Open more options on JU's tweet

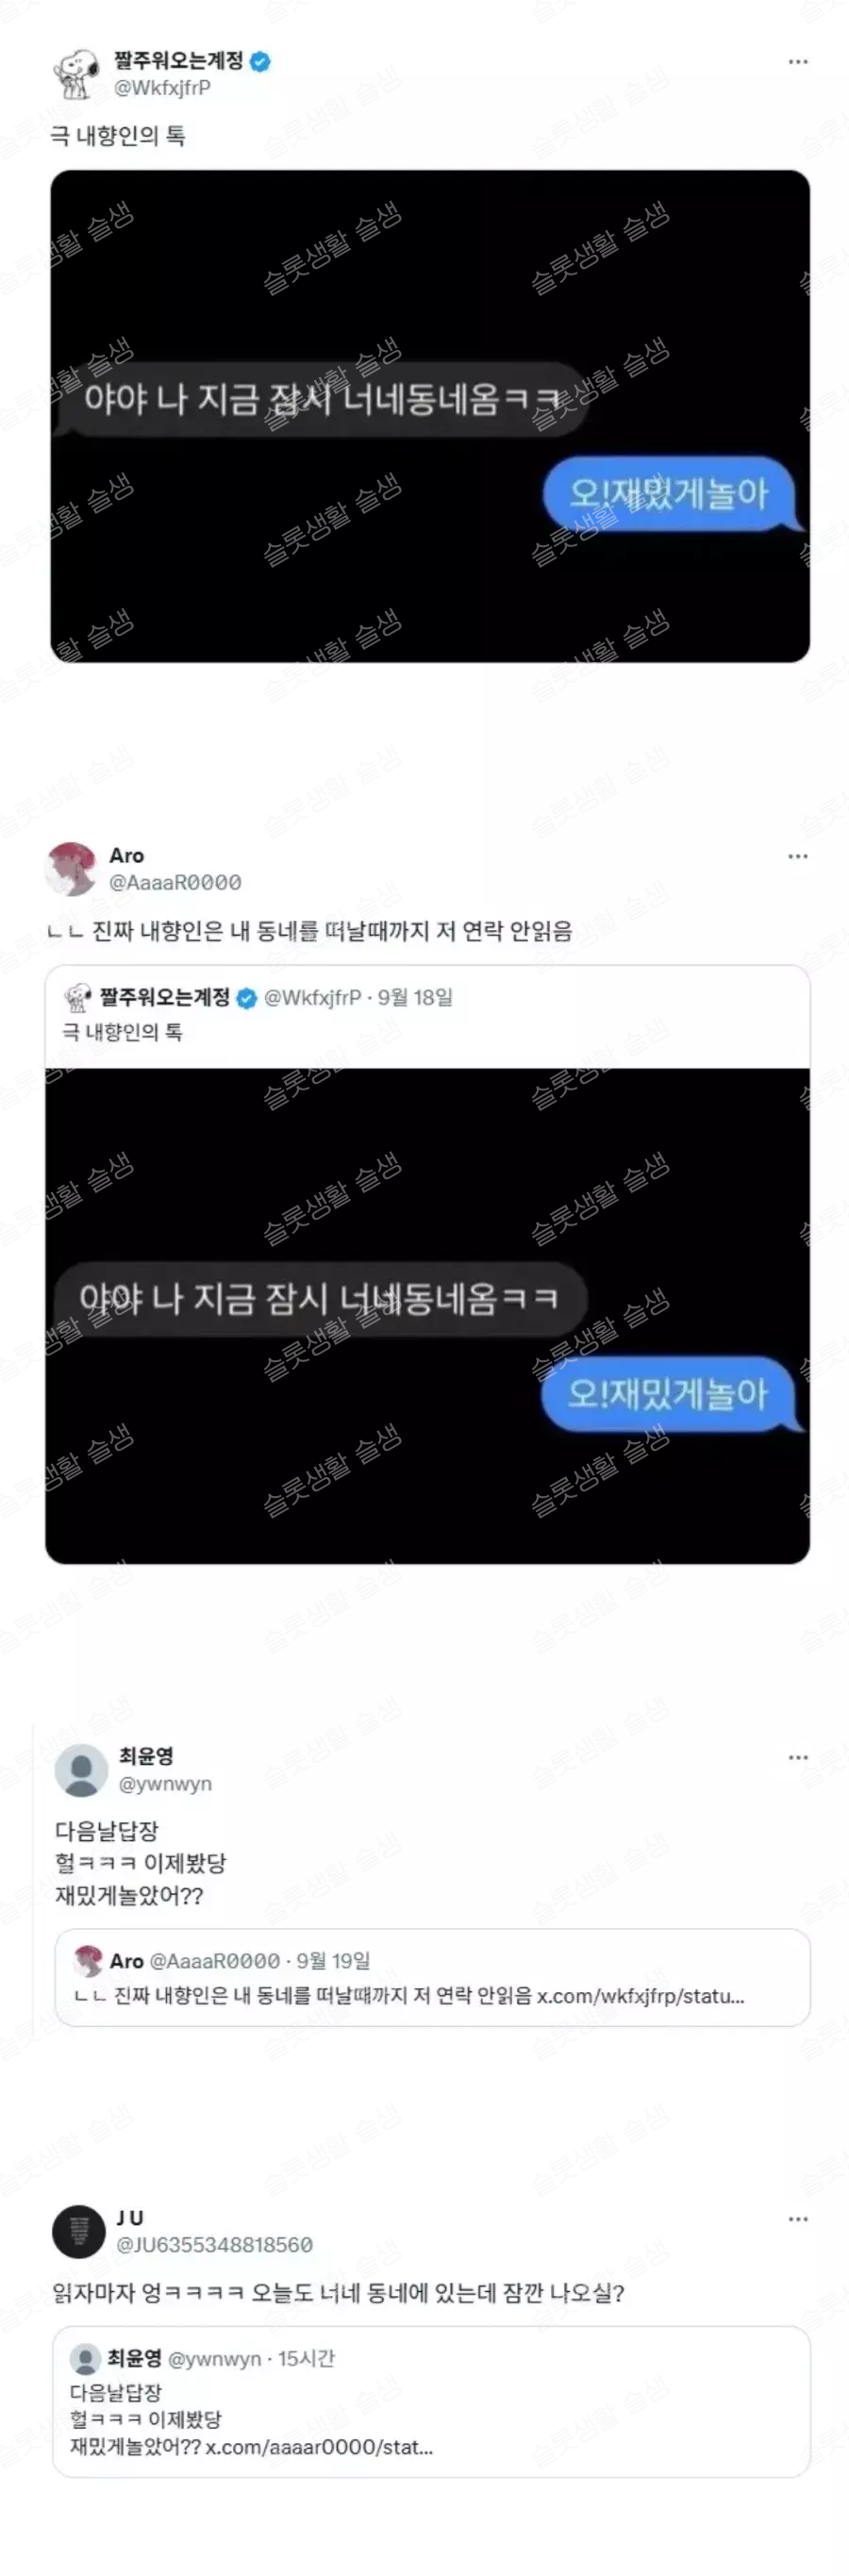pyautogui.click(x=797, y=2218)
